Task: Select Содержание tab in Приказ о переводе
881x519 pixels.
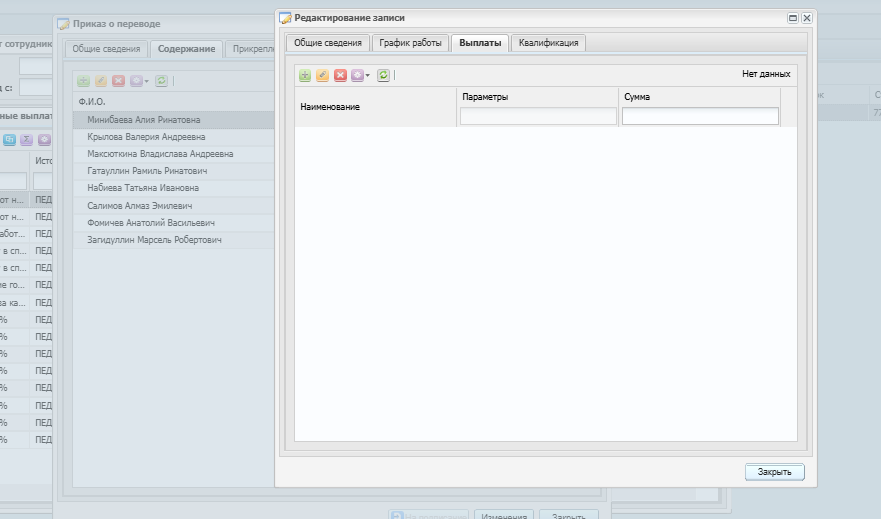Action: pyautogui.click(x=187, y=49)
